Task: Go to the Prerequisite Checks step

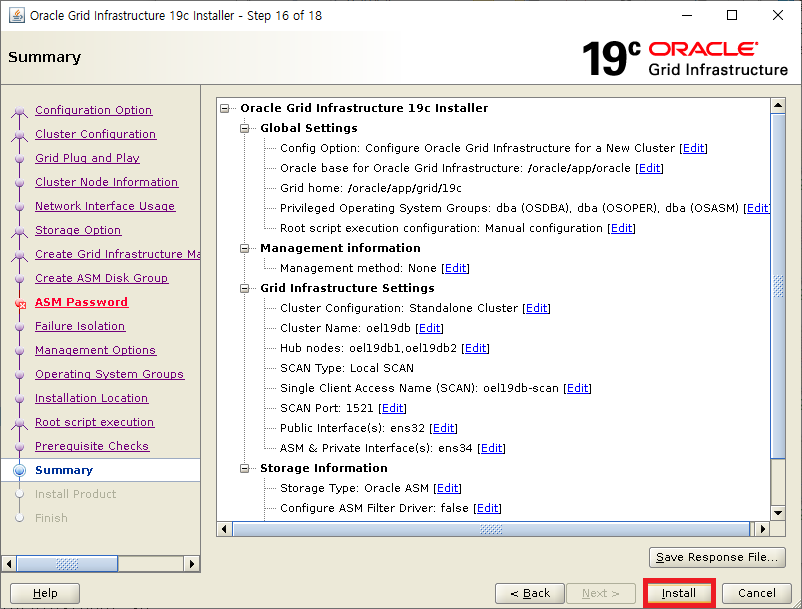Action: [x=92, y=446]
